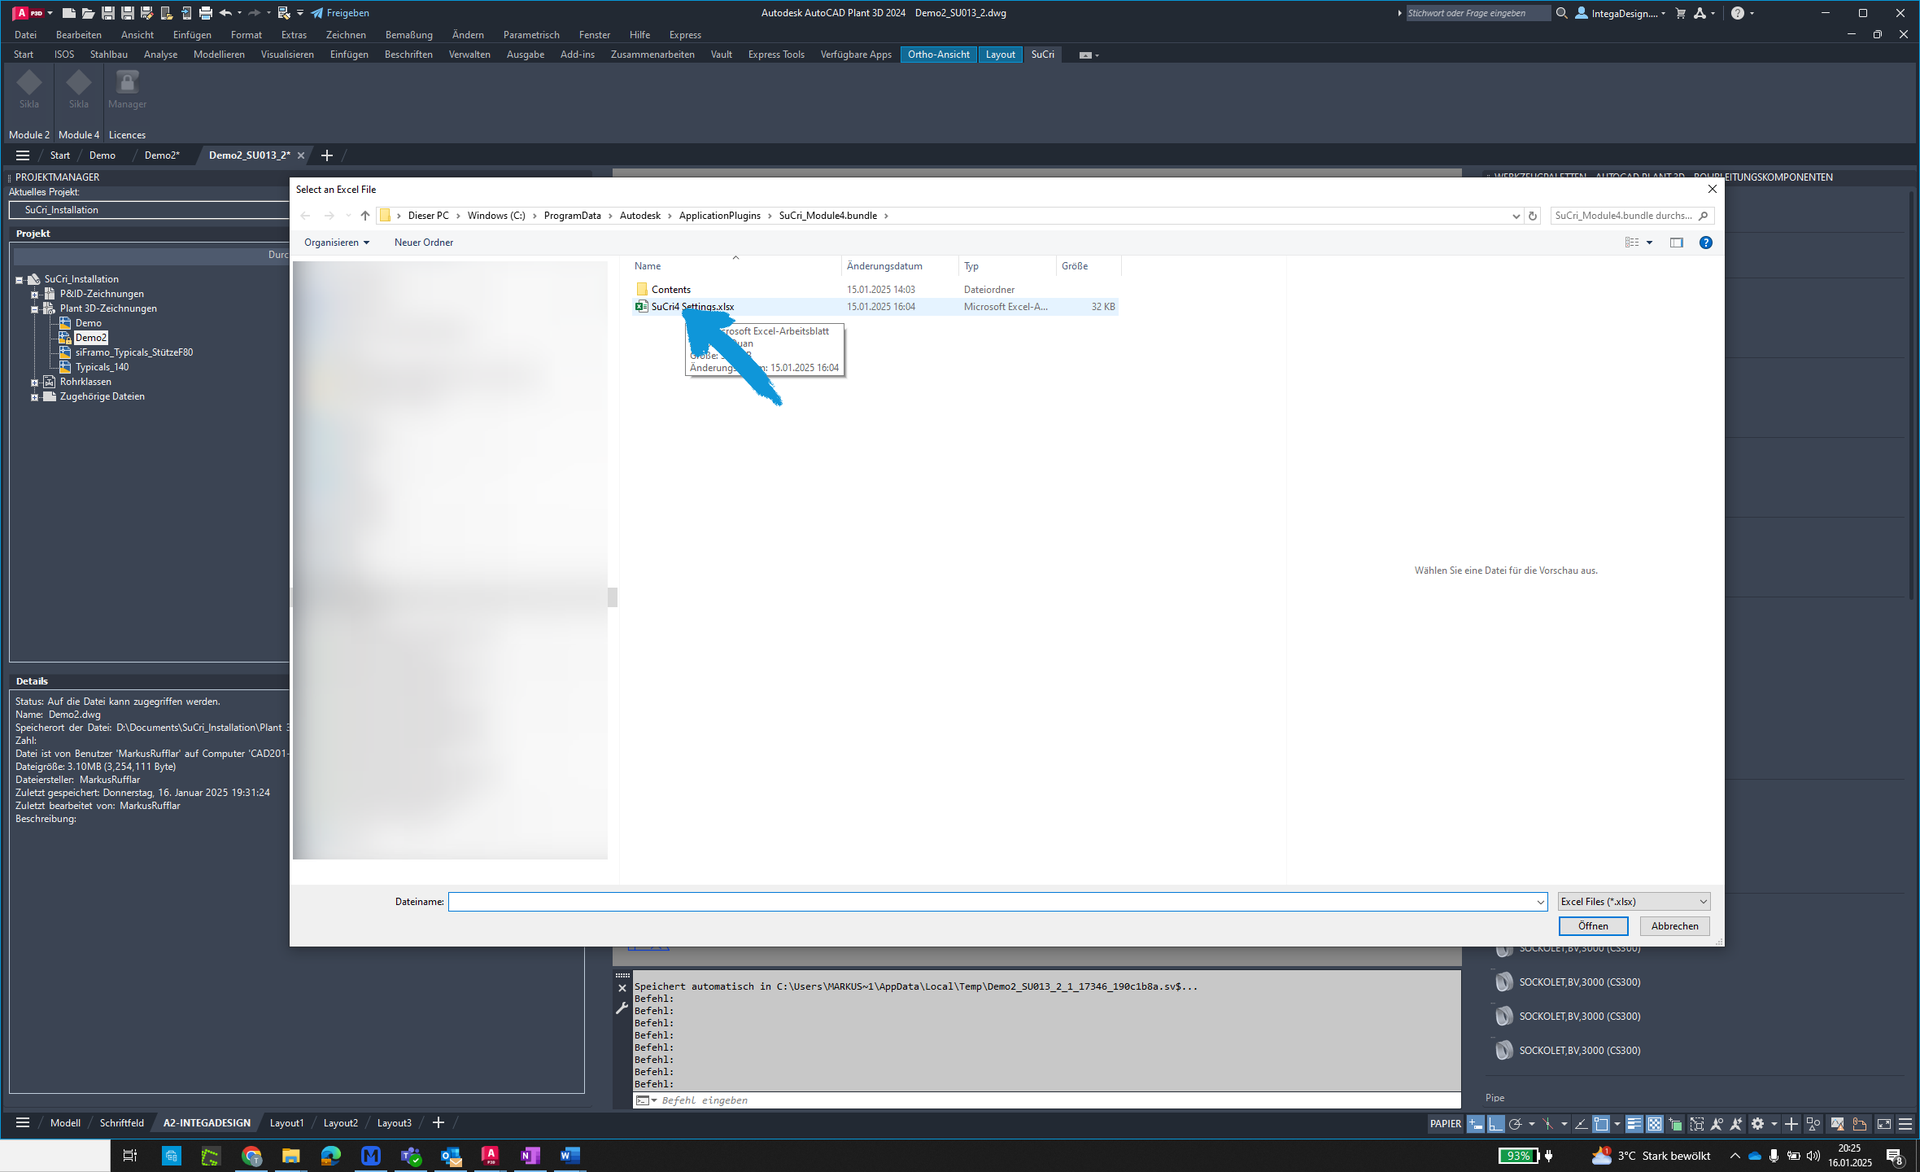Switch to the Ortho-Ansicht ribbon tab

click(x=938, y=55)
